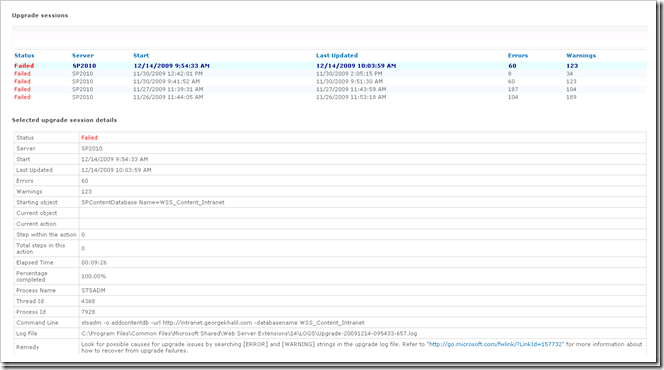Sort sessions by Last Updated header
664x370 pixels.
(x=337, y=55)
